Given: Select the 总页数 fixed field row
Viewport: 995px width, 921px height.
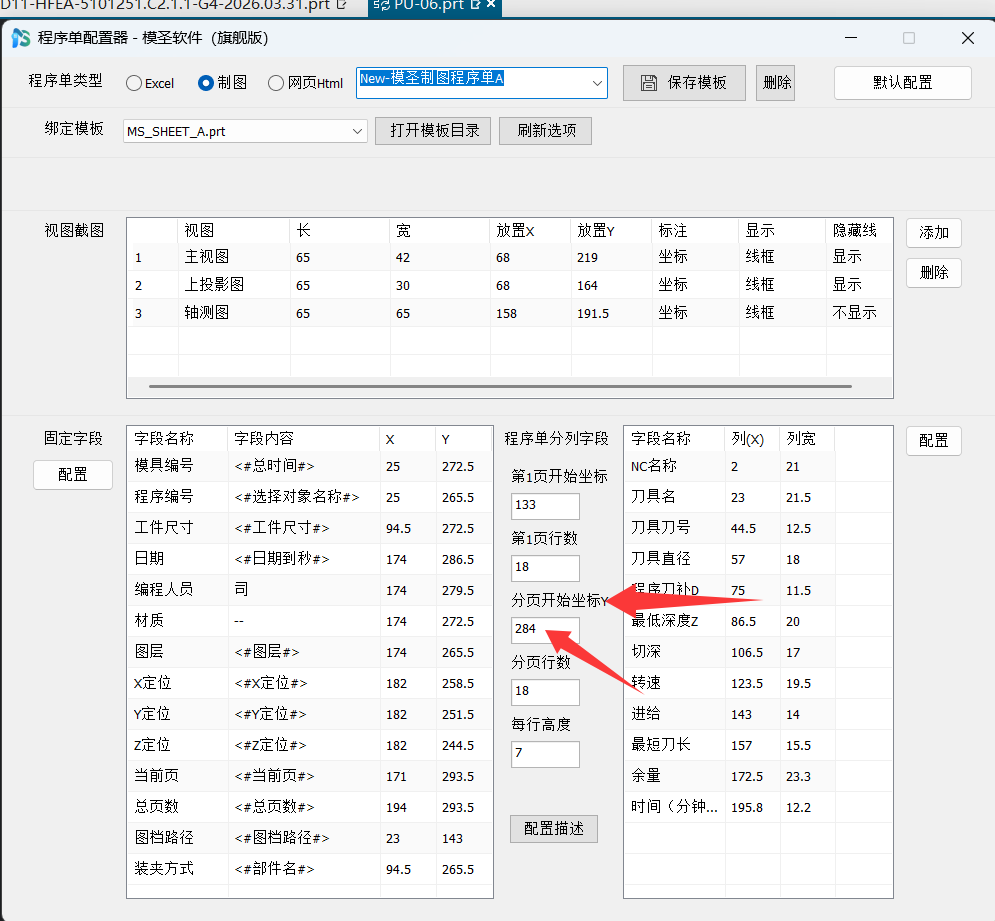Looking at the screenshot, I should [x=310, y=807].
